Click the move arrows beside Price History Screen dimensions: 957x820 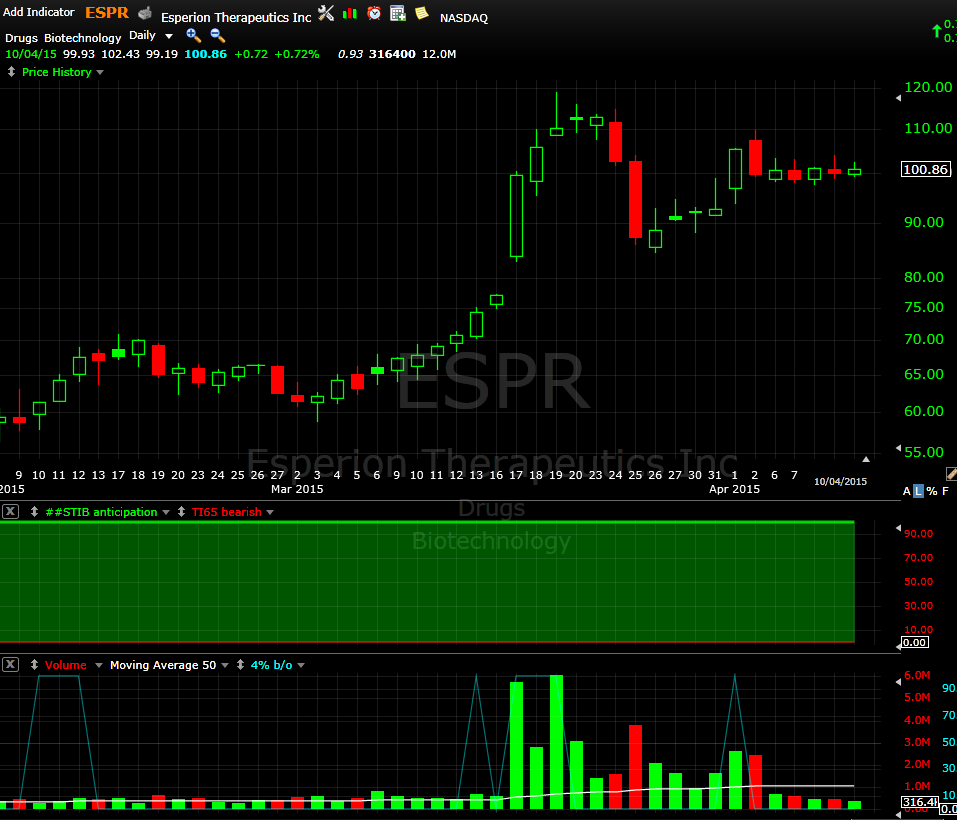[x=11, y=72]
